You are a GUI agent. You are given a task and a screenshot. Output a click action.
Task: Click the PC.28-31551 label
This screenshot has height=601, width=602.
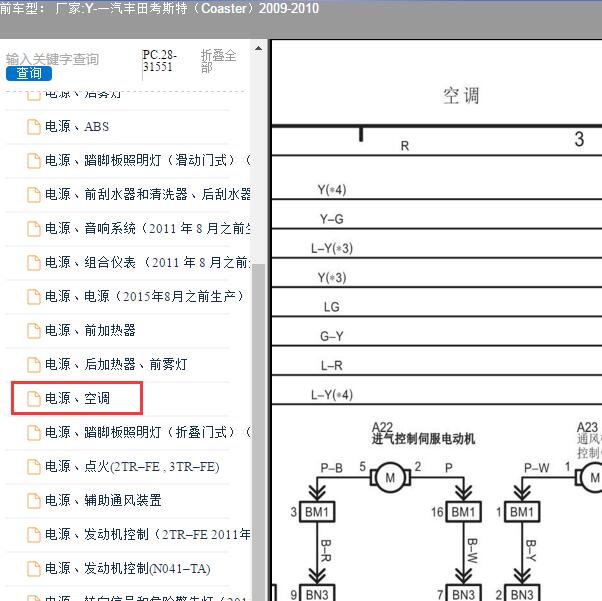[x=159, y=61]
